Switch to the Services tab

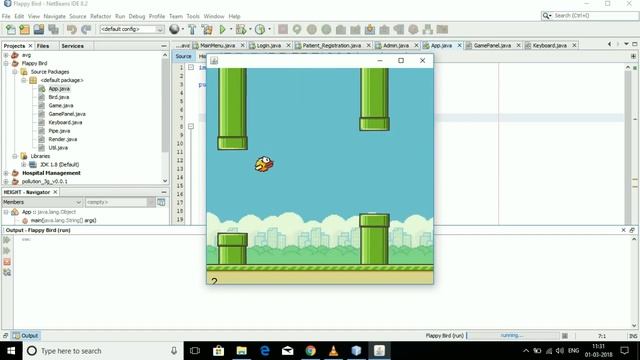coord(73,46)
